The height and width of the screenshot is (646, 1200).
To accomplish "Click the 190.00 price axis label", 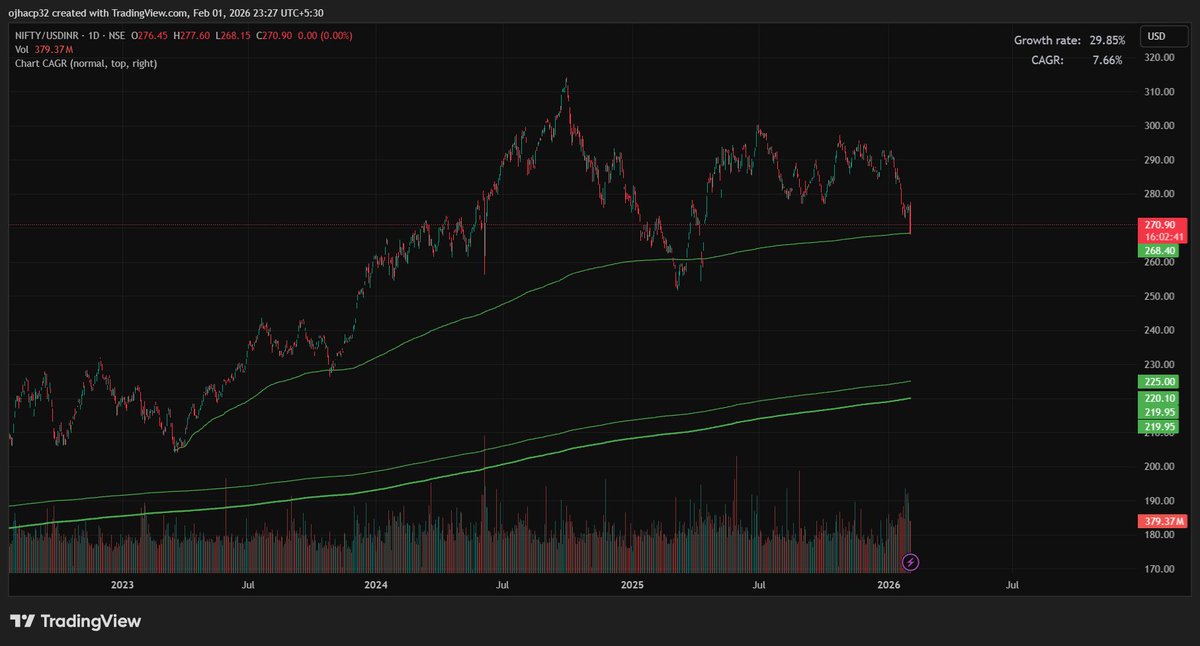I will tap(1161, 501).
